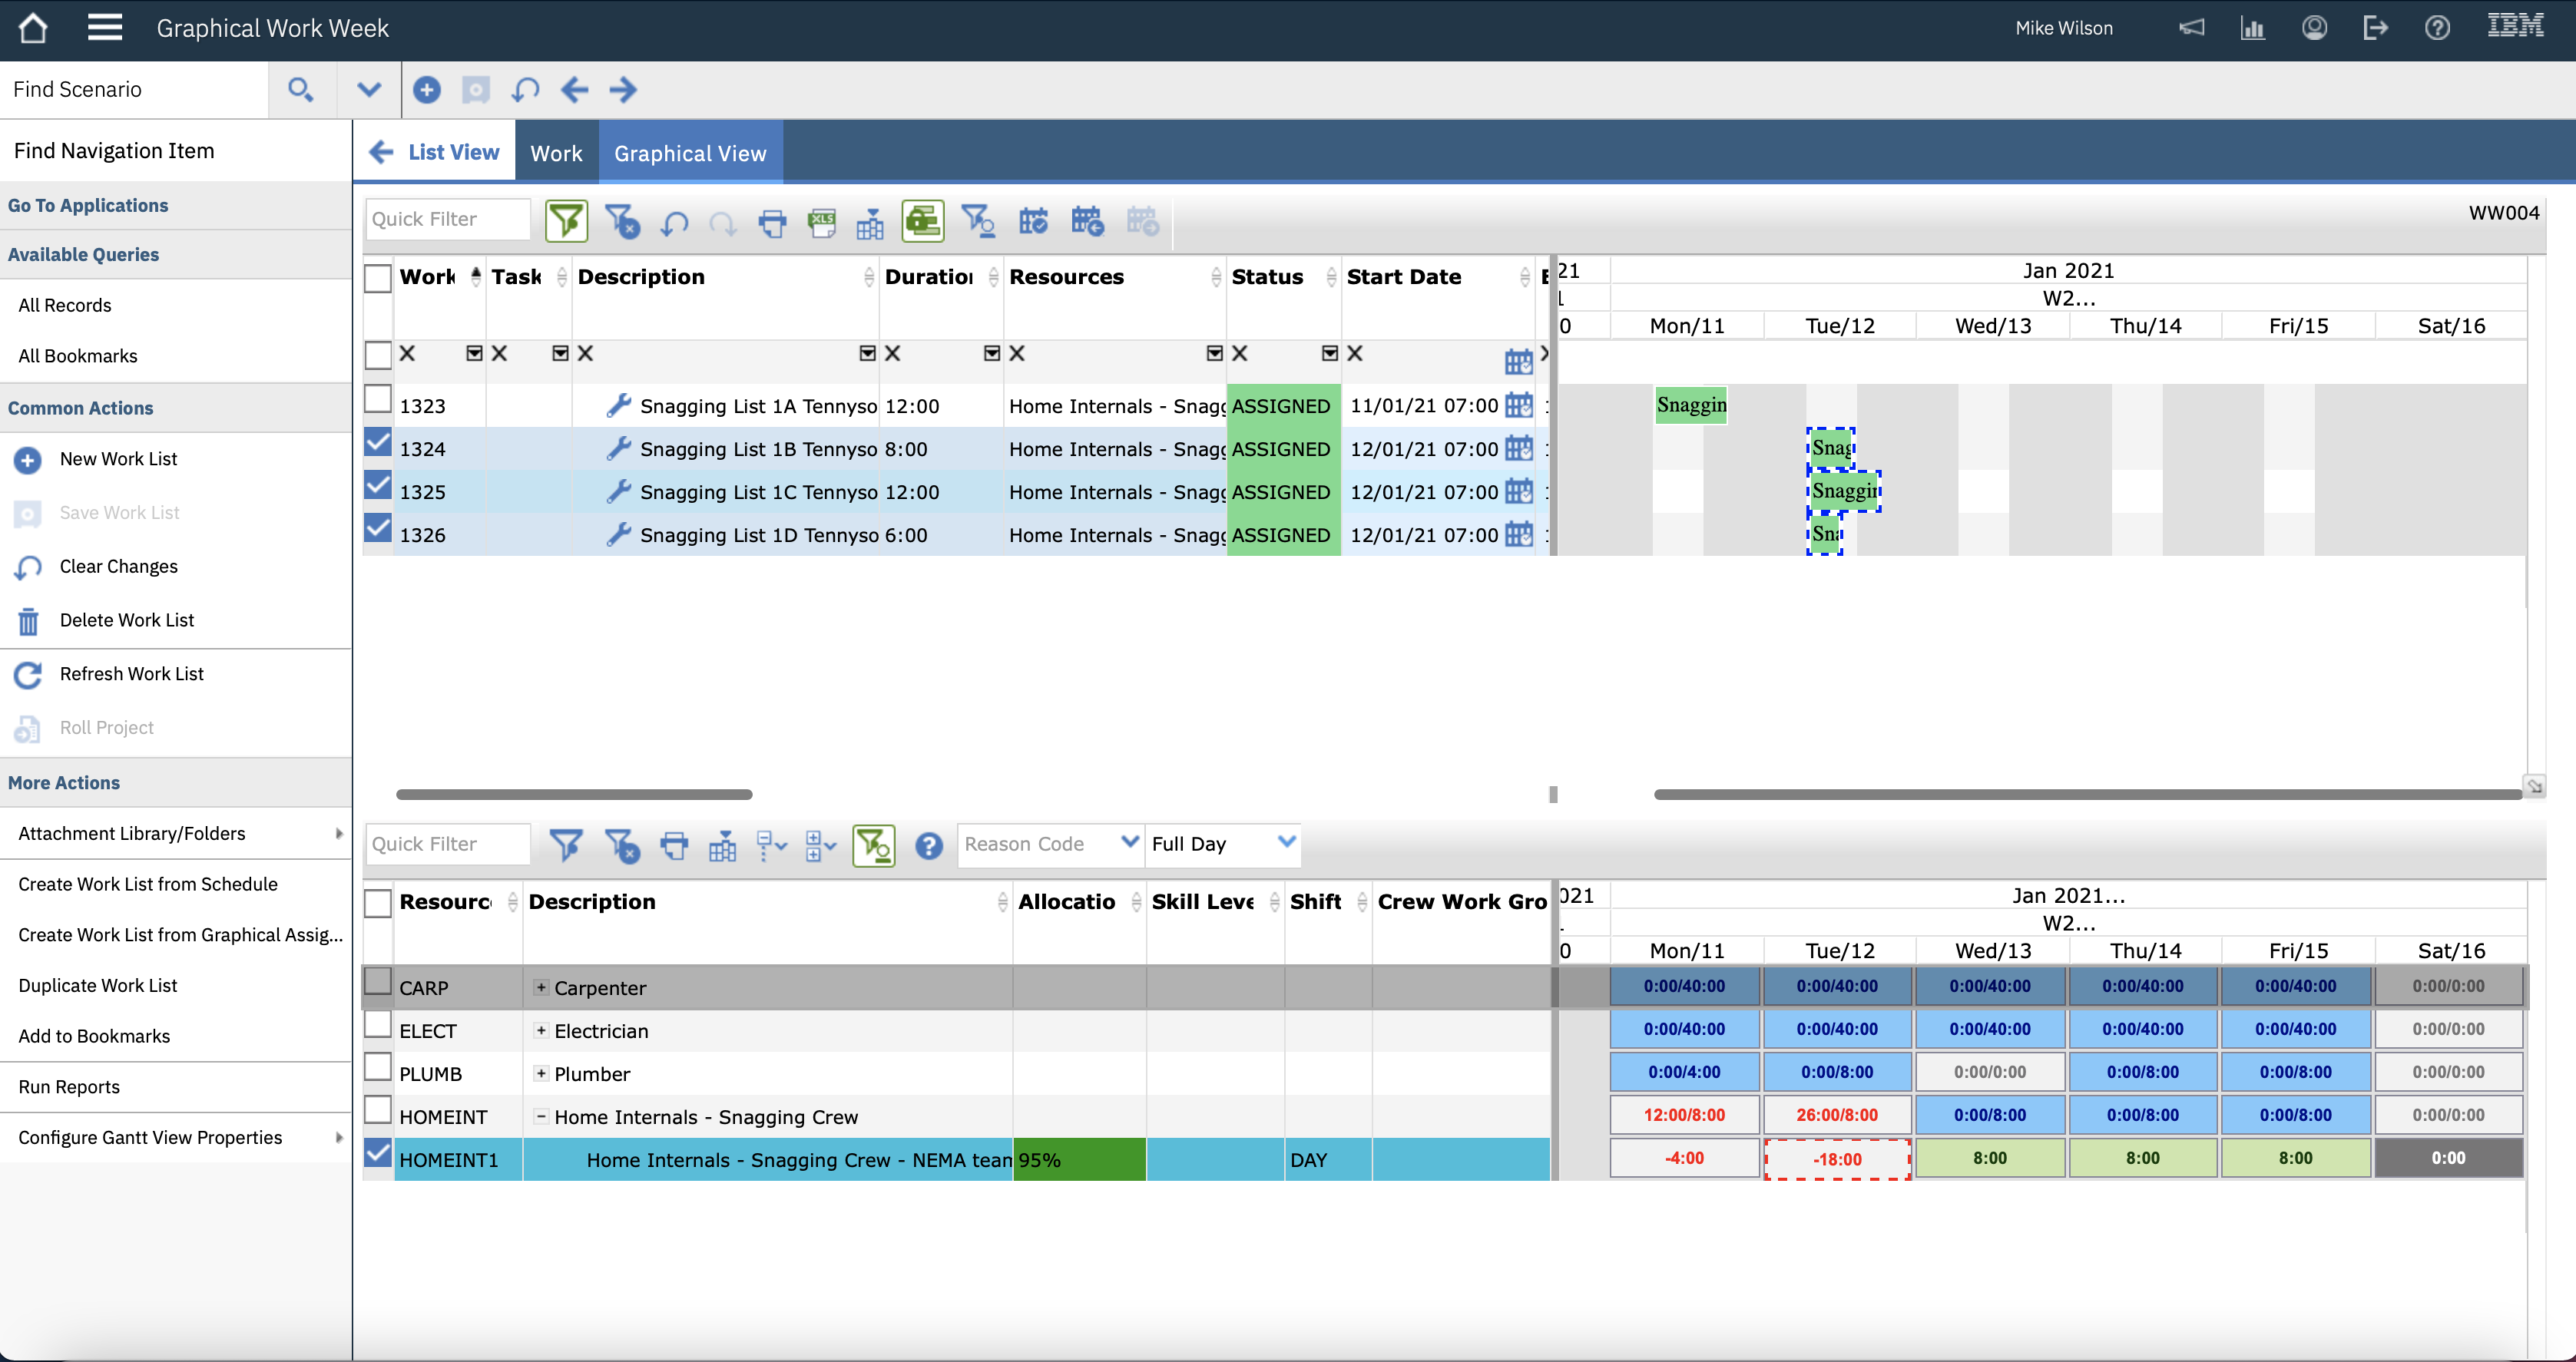This screenshot has width=2576, height=1362.
Task: Click the reports bar chart icon in header
Action: click(x=2252, y=28)
